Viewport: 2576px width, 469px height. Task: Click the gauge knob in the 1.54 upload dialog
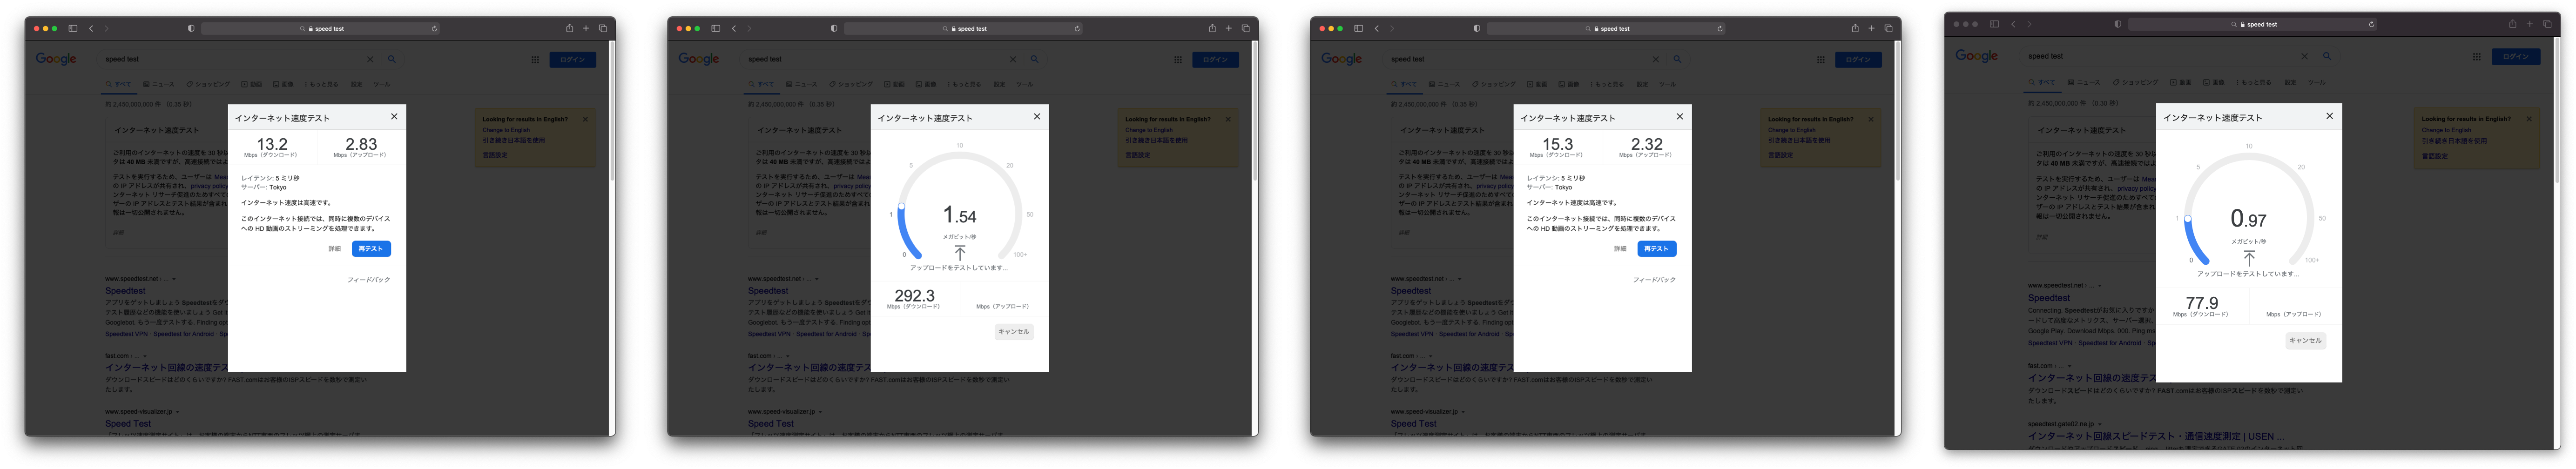tap(901, 207)
